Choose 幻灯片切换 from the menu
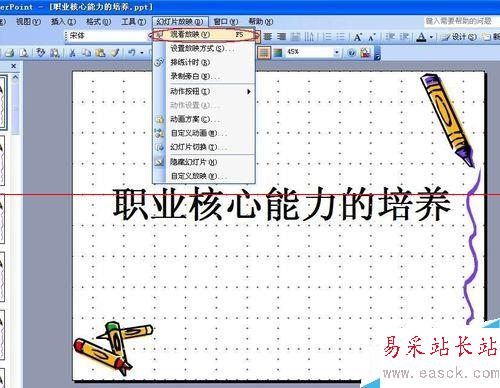Screen dimensions: 500x388 tap(204, 147)
